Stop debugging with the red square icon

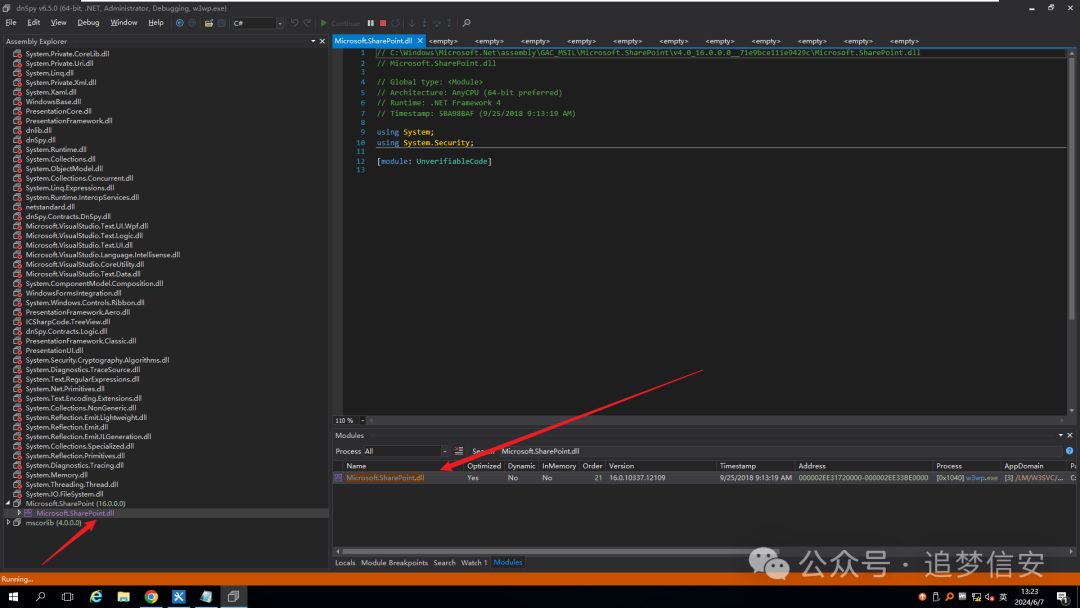pyautogui.click(x=383, y=23)
